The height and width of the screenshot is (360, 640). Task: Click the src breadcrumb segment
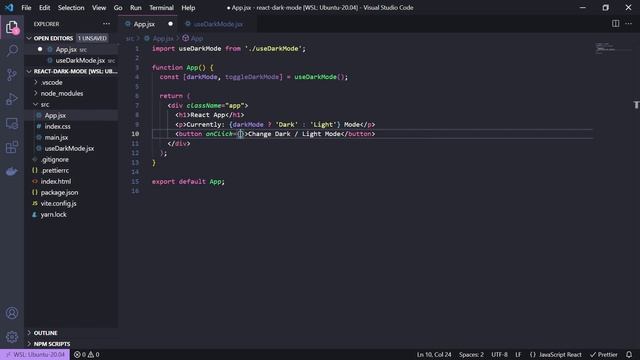(129, 38)
